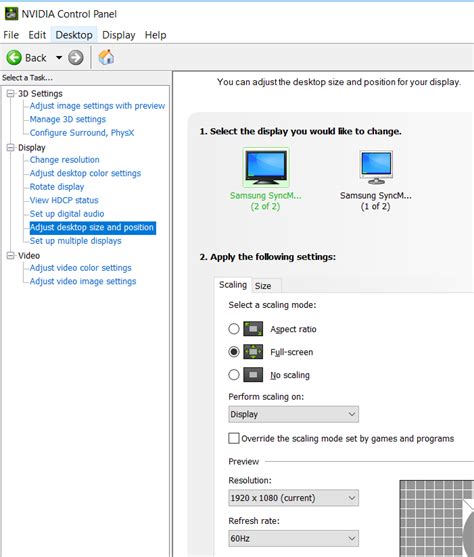This screenshot has width=474, height=557.
Task: Select the Samsung SyncM... (2 of 2) display icon
Action: (x=266, y=168)
